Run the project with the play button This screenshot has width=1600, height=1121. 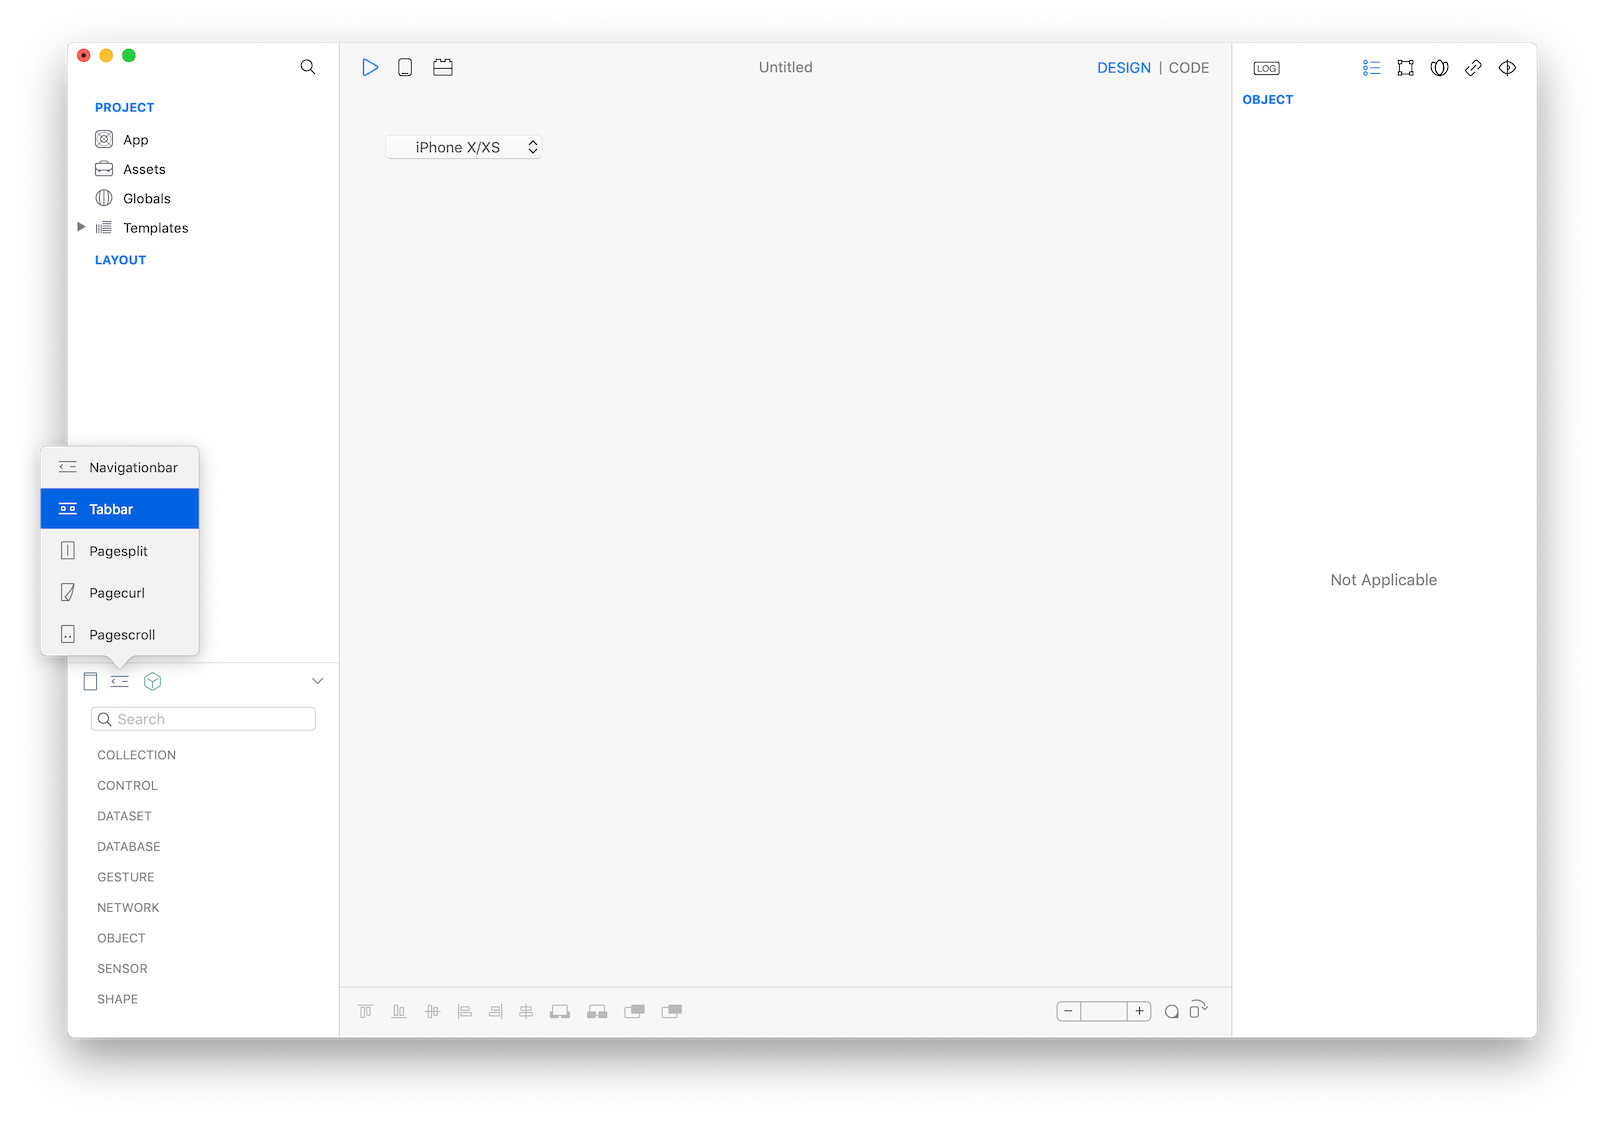(370, 67)
